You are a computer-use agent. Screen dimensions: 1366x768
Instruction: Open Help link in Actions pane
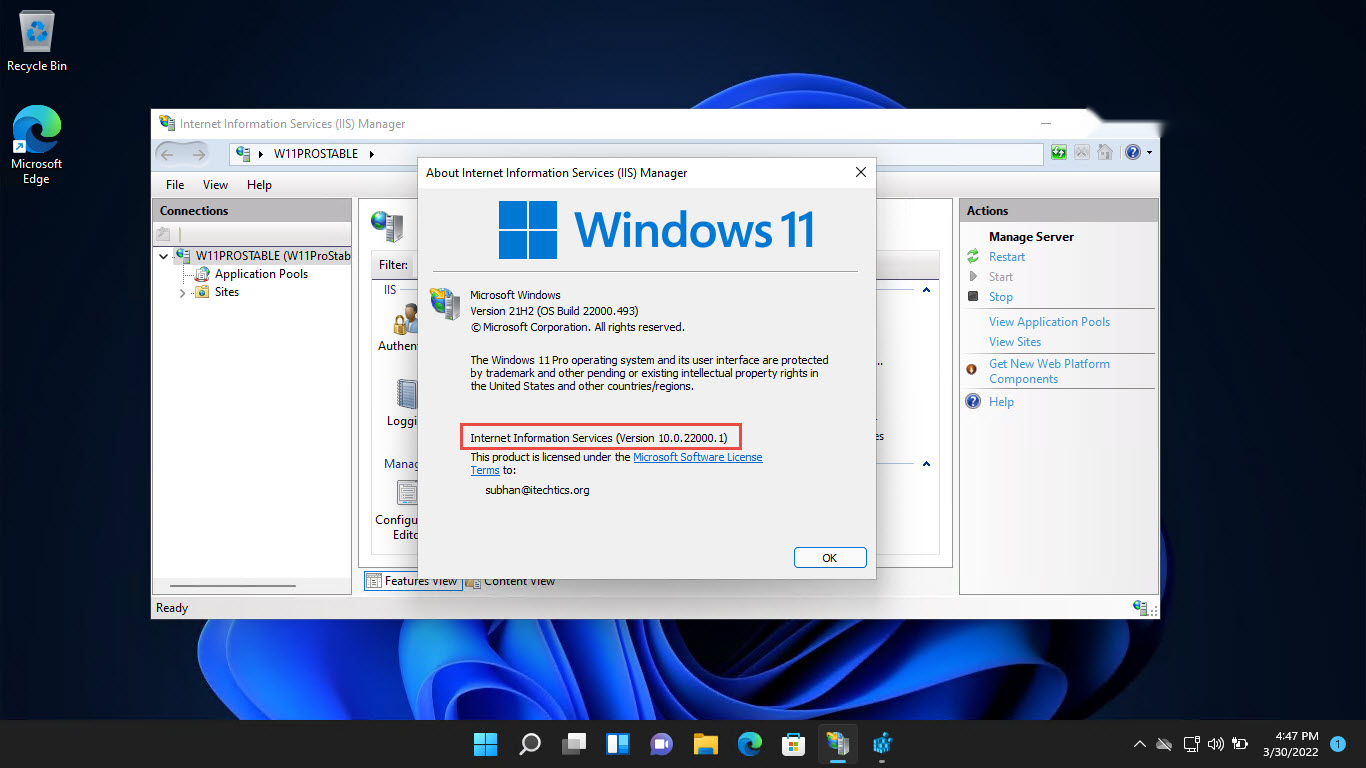(x=1001, y=402)
